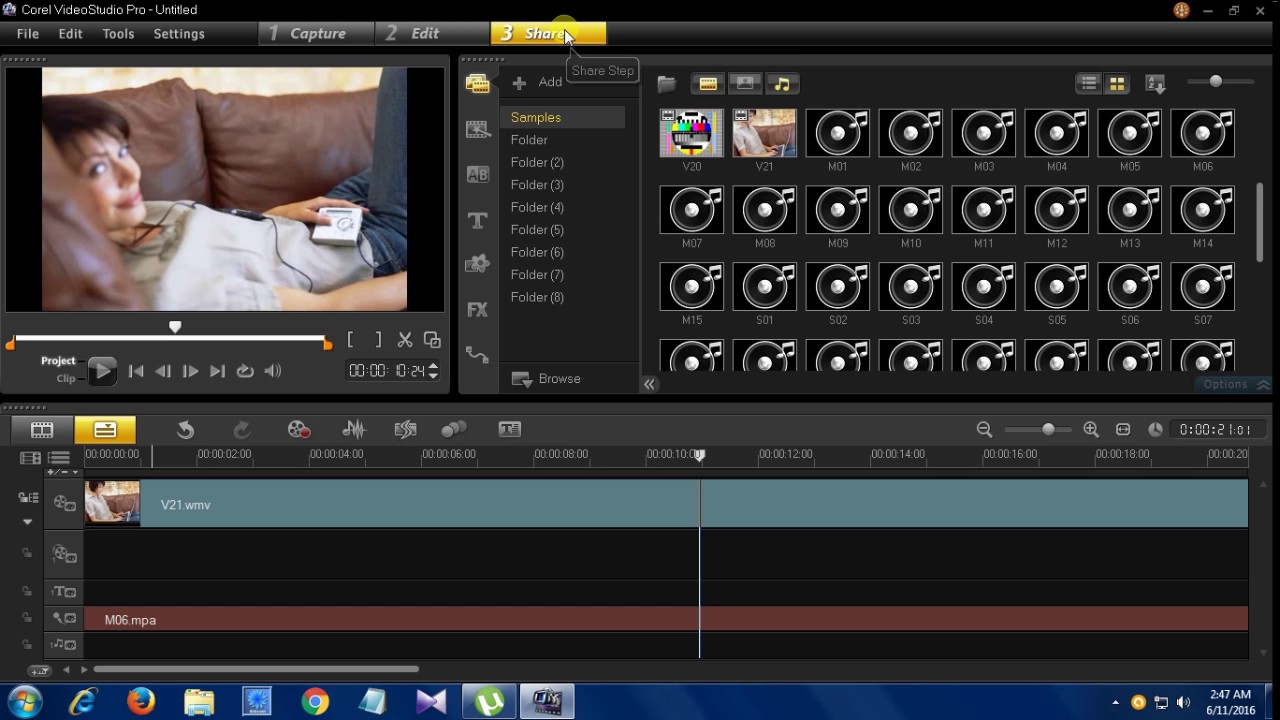Open the Subtitle Editor icon

510,430
